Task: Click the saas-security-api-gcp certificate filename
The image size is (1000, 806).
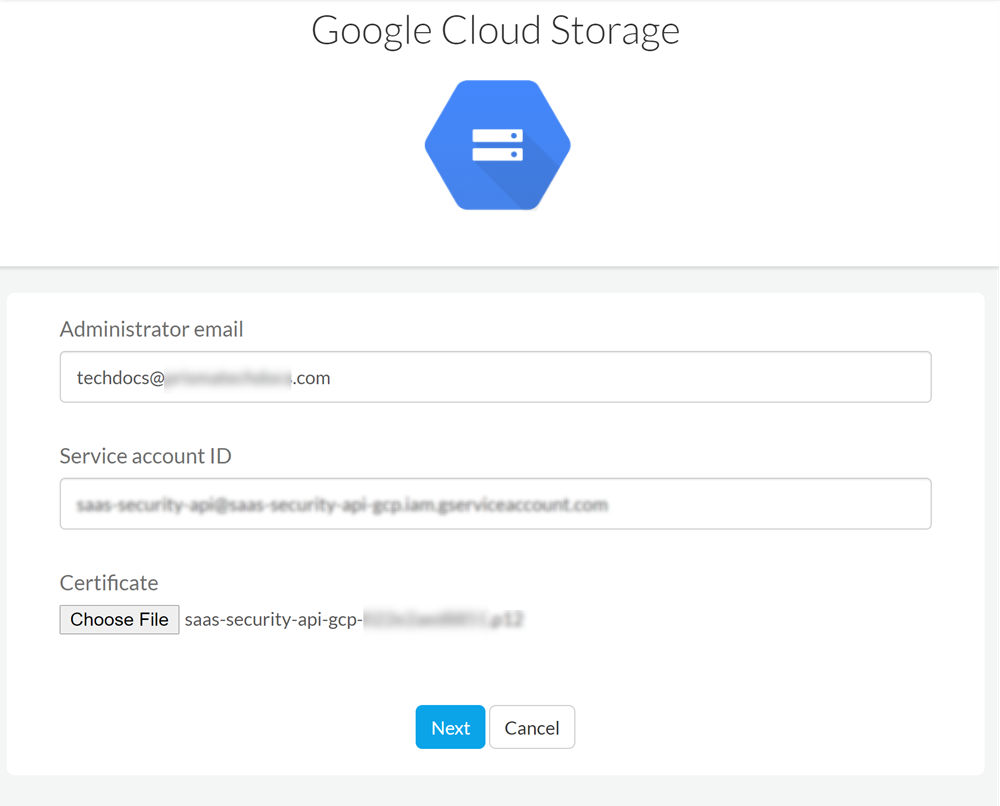Action: point(272,620)
